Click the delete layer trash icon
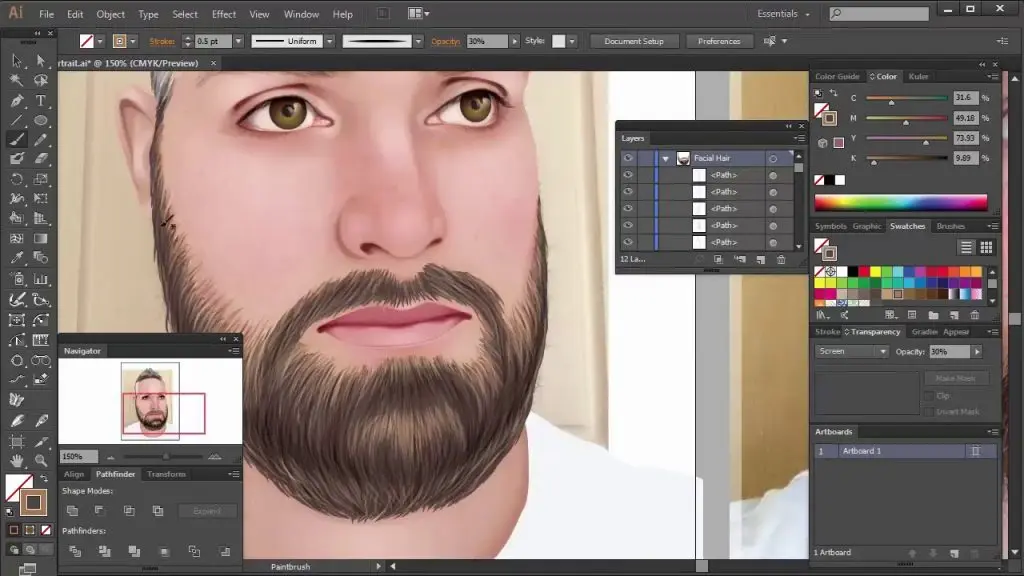This screenshot has height=576, width=1024. [x=781, y=260]
